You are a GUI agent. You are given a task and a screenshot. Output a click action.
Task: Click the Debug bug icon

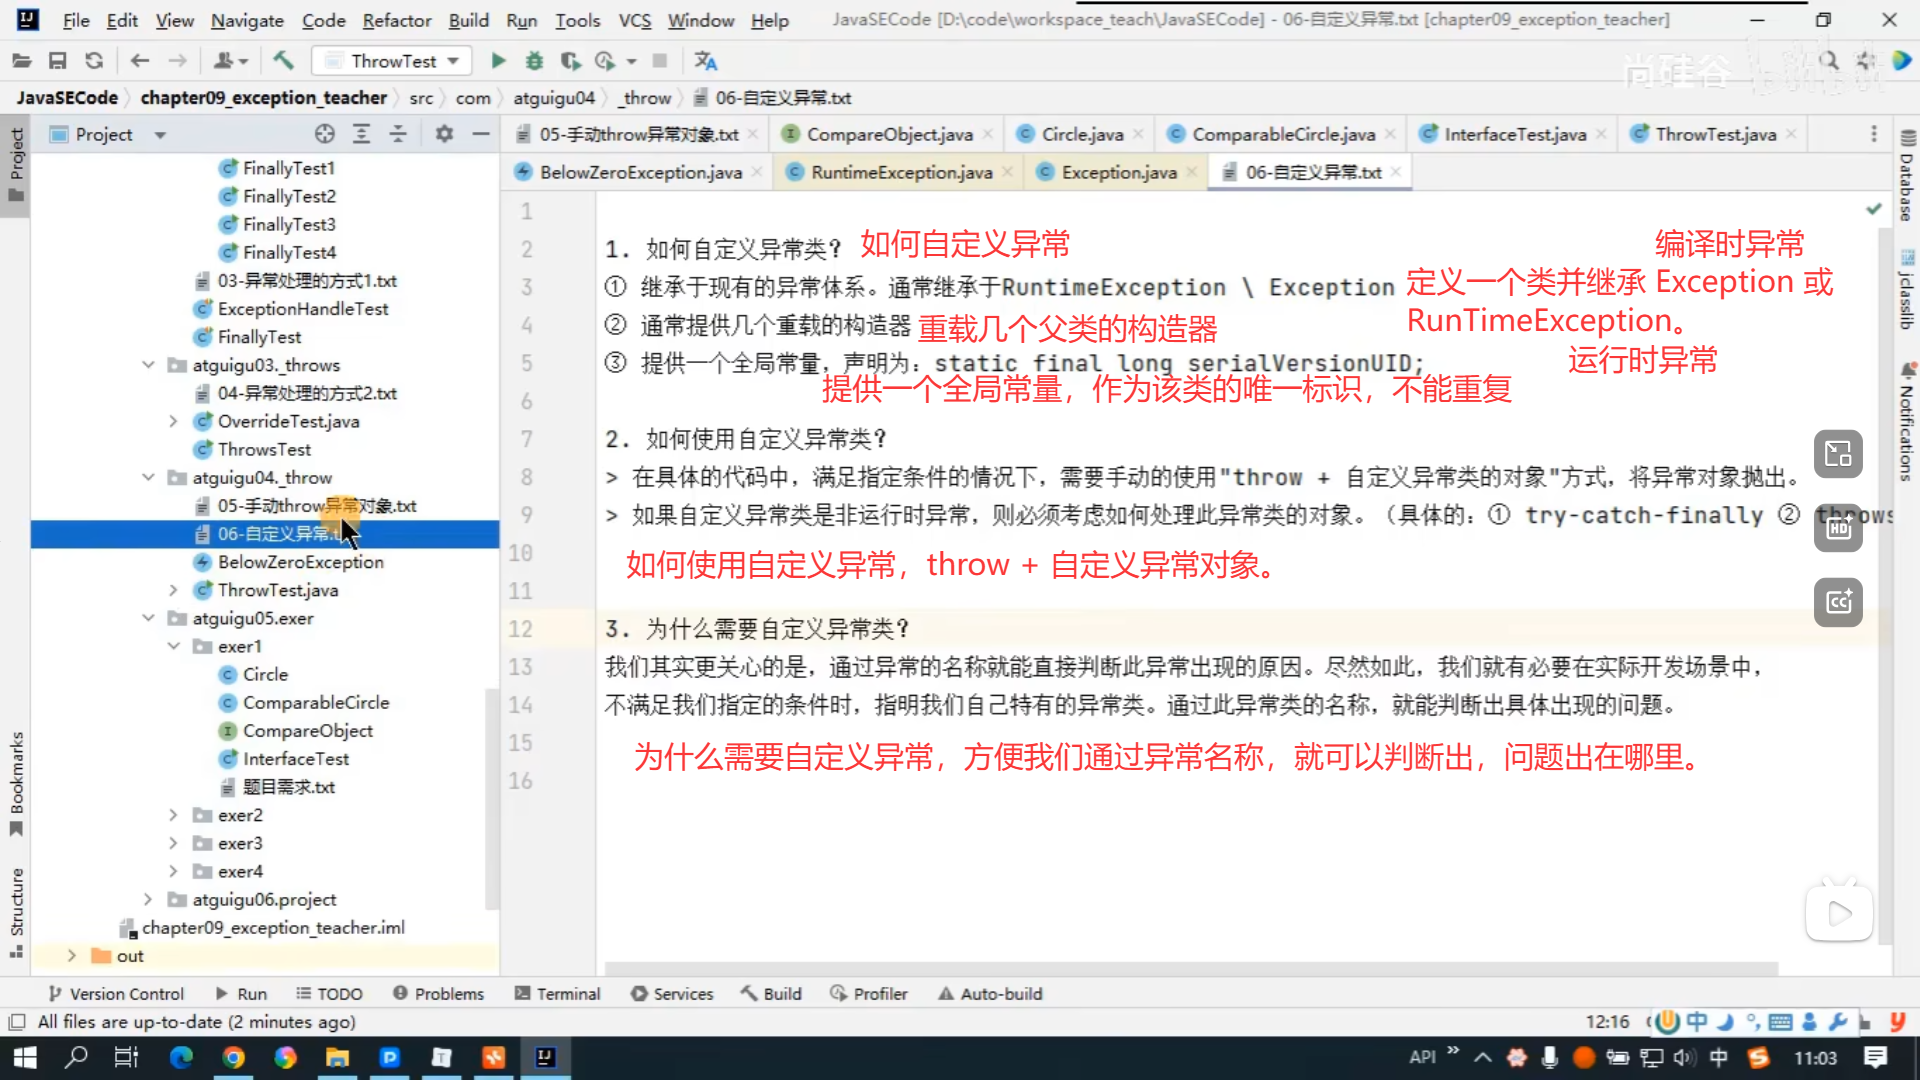coord(534,61)
